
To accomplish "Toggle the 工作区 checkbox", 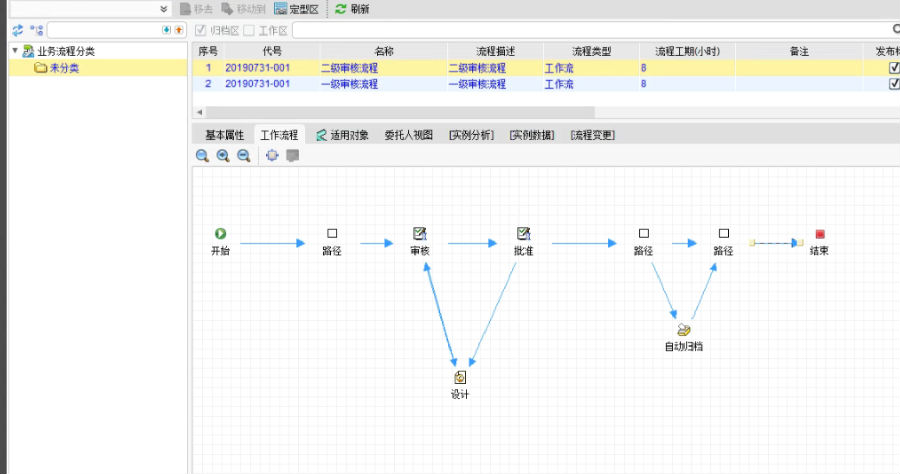I will click(249, 31).
